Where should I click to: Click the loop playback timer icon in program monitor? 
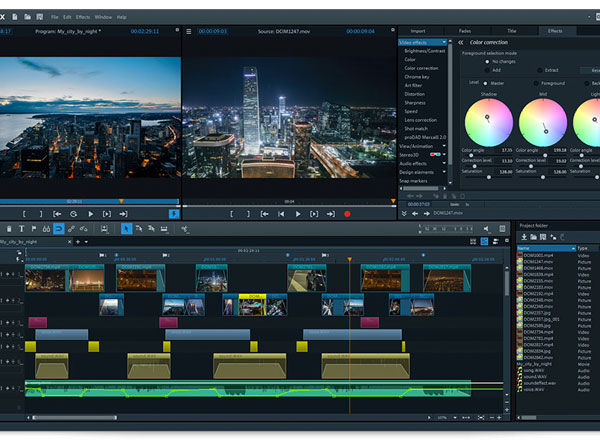tap(73, 214)
